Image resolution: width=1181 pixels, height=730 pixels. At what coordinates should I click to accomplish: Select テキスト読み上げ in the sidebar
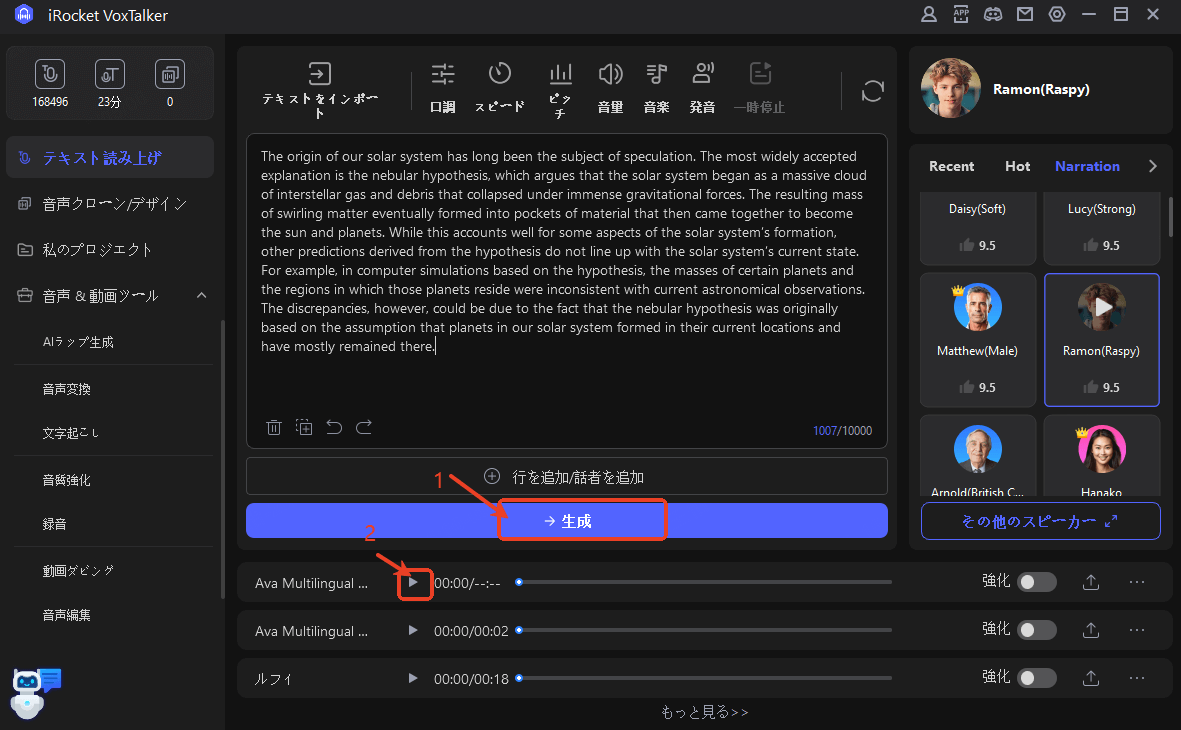point(110,157)
